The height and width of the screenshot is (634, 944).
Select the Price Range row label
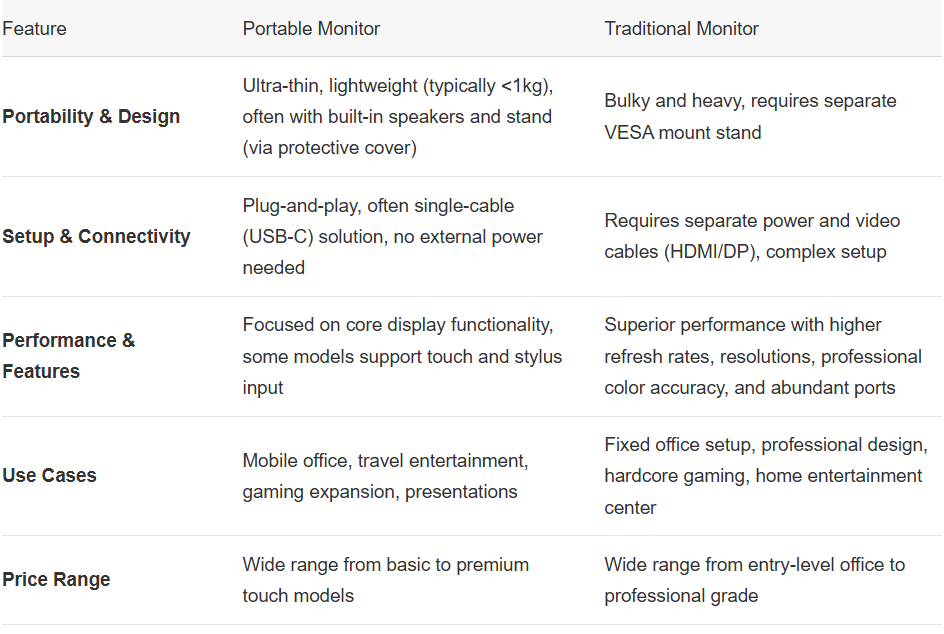pos(56,580)
